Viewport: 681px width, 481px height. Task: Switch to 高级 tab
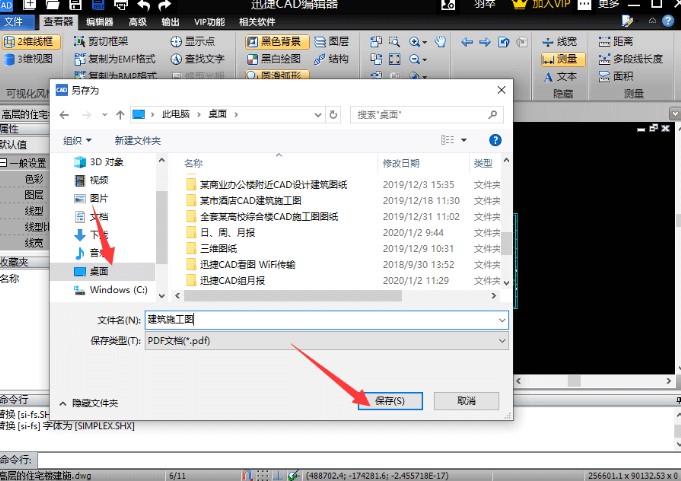[137, 22]
